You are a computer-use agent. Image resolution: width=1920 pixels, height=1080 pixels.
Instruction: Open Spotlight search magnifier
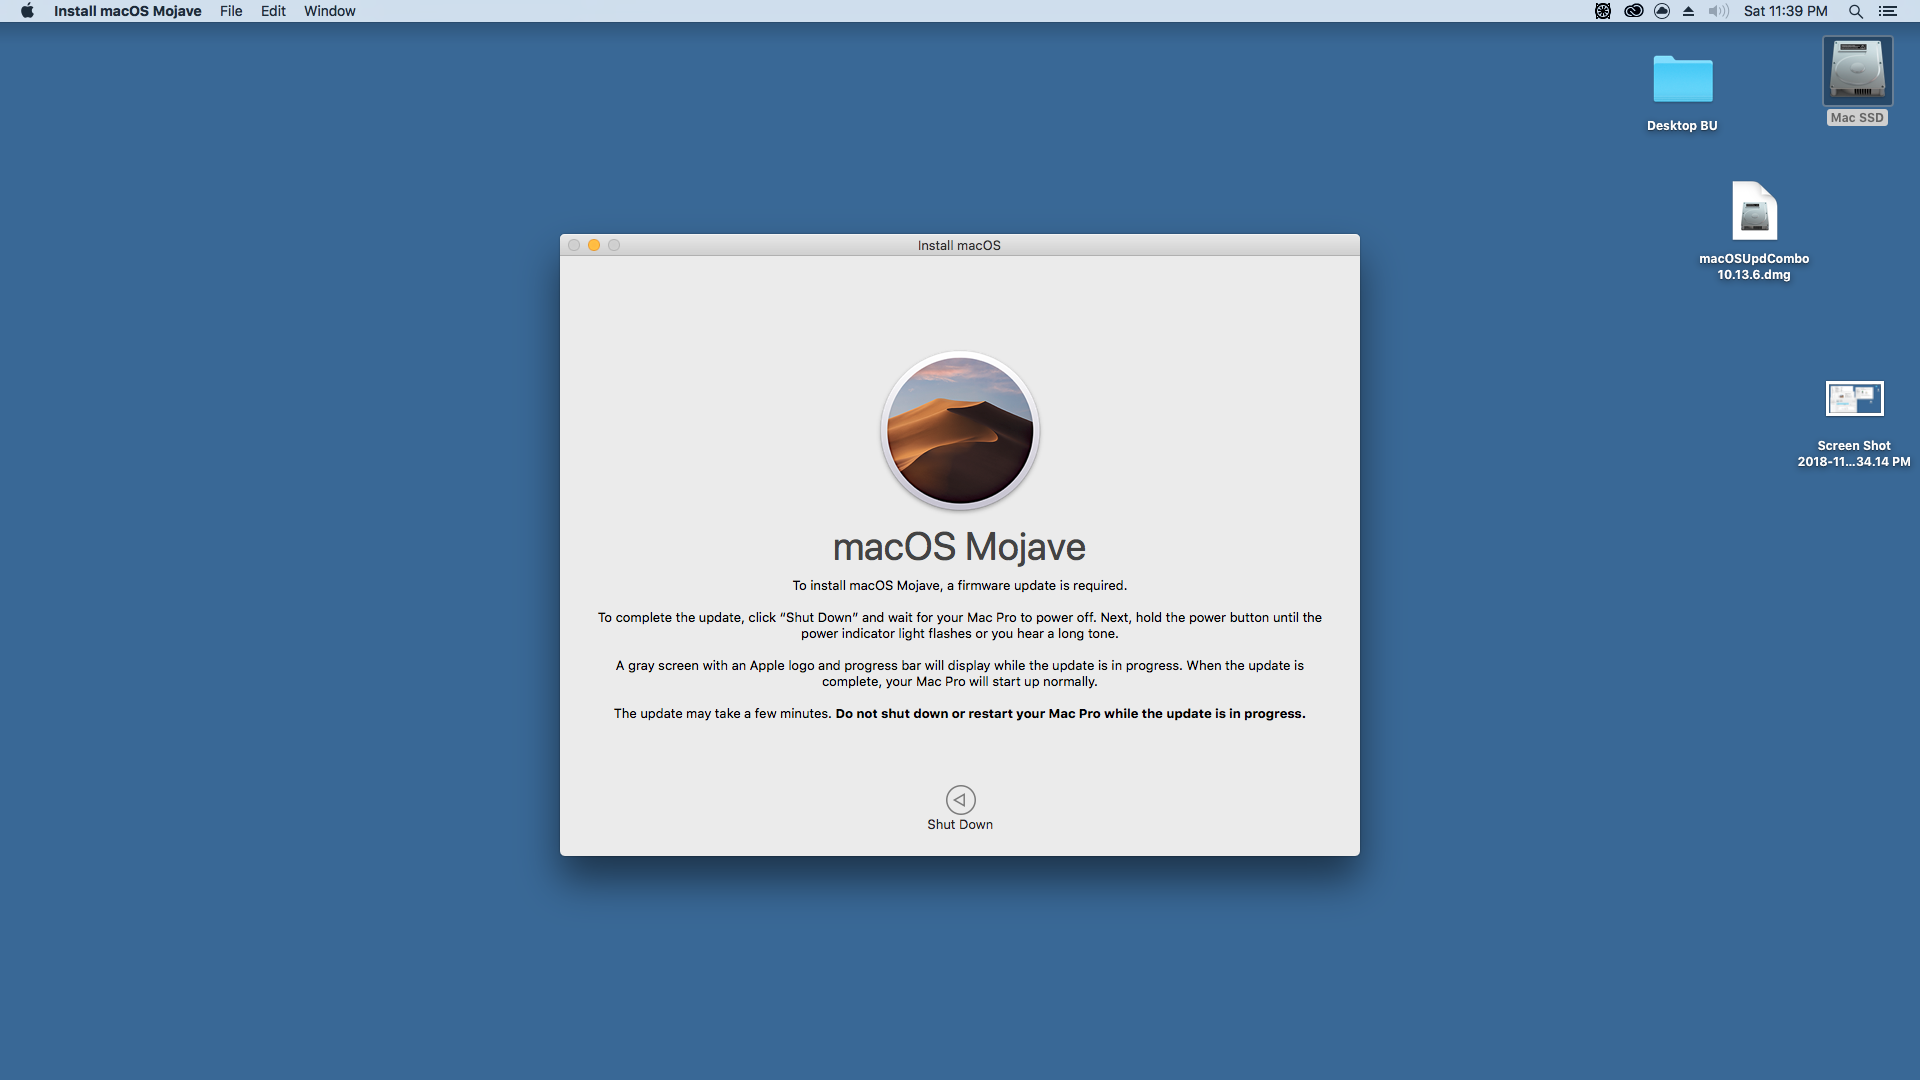pos(1855,11)
